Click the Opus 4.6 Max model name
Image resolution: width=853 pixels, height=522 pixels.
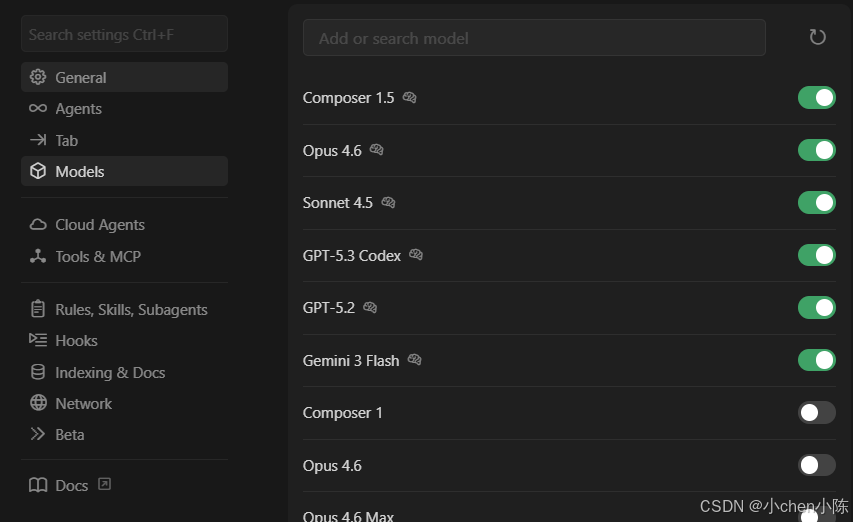(348, 516)
